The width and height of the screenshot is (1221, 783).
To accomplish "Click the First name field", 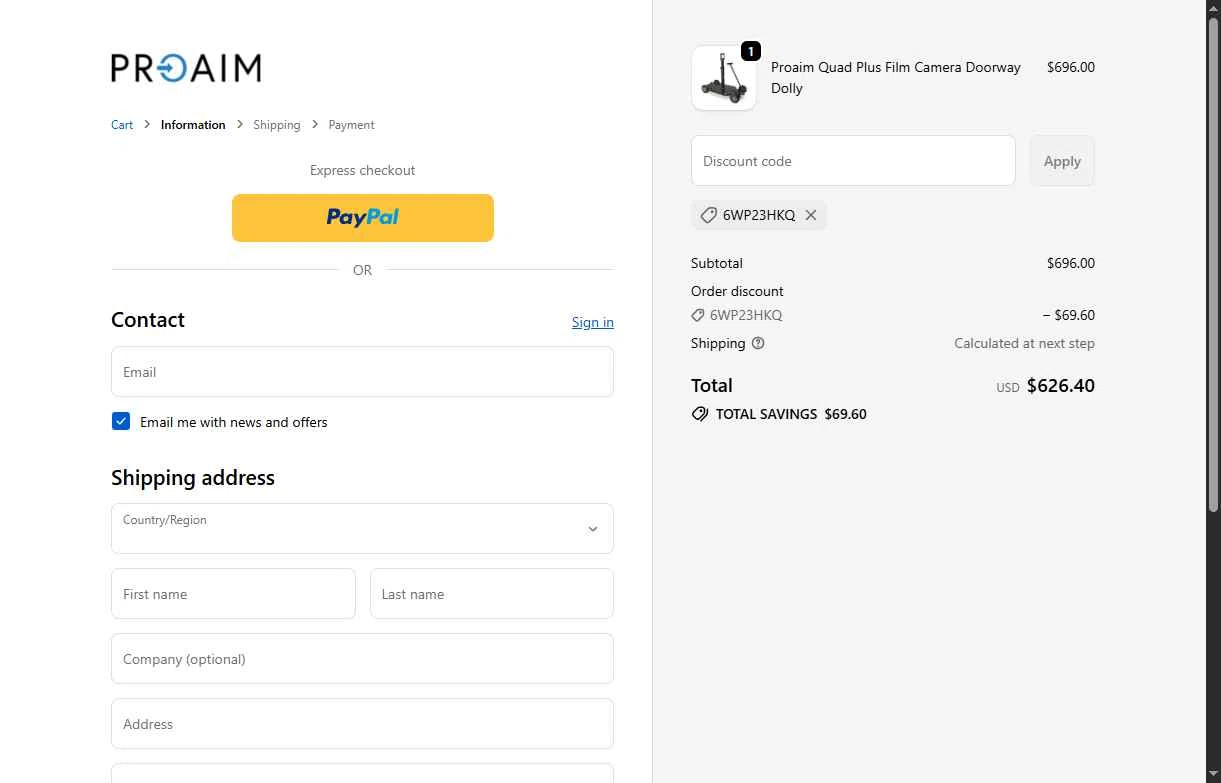I will tap(233, 594).
